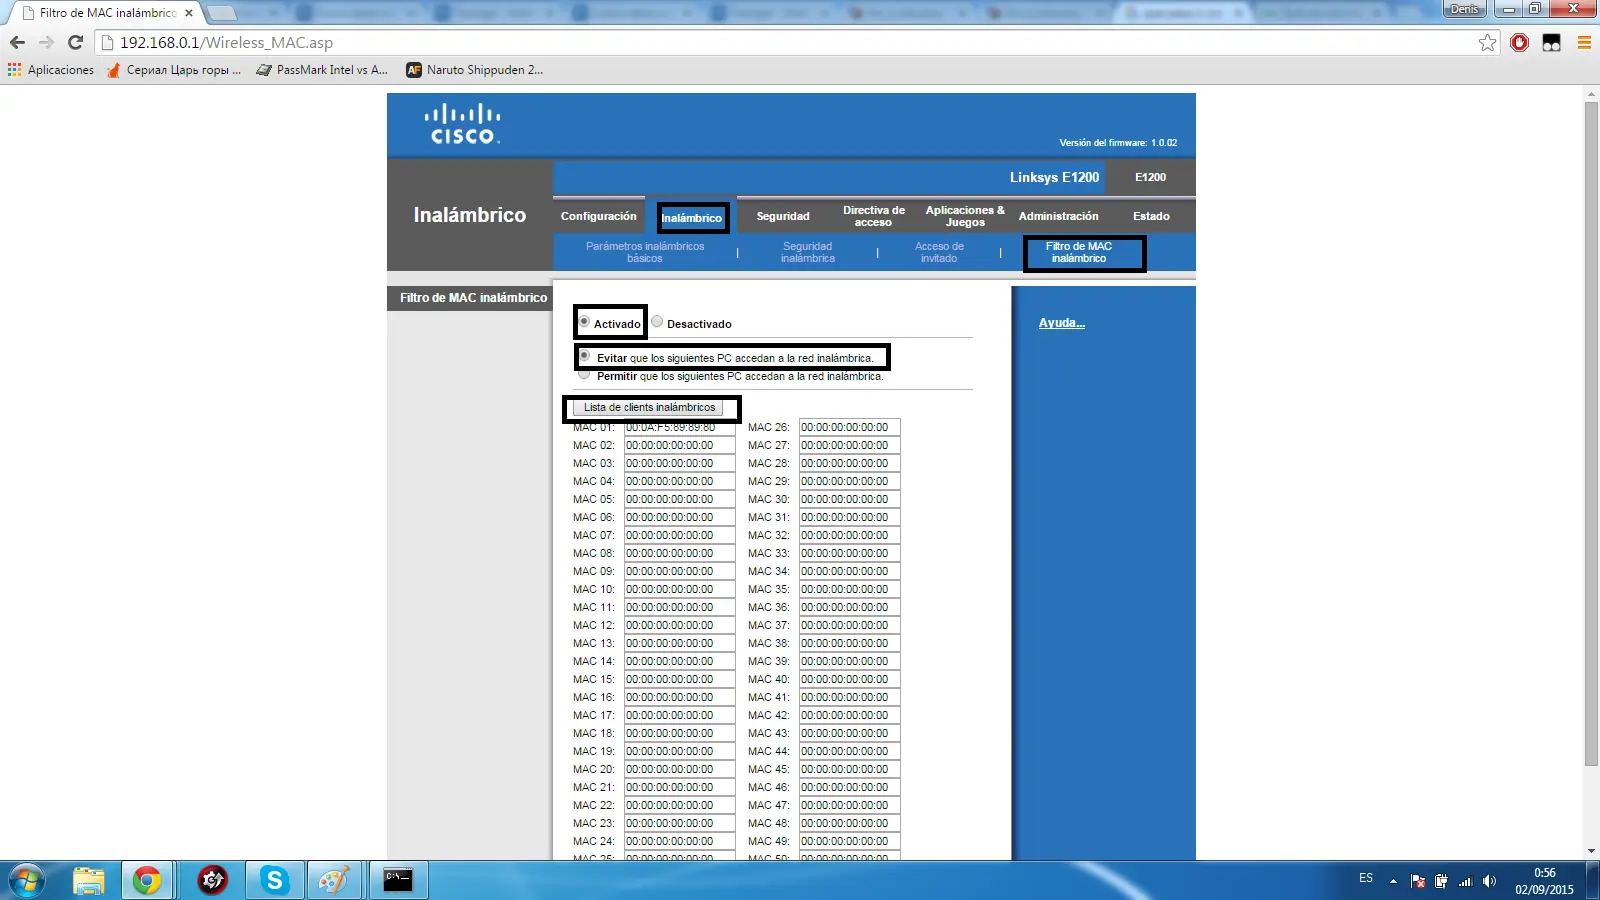Select the Desactivado radio button
This screenshot has height=900, width=1600.
(x=657, y=322)
